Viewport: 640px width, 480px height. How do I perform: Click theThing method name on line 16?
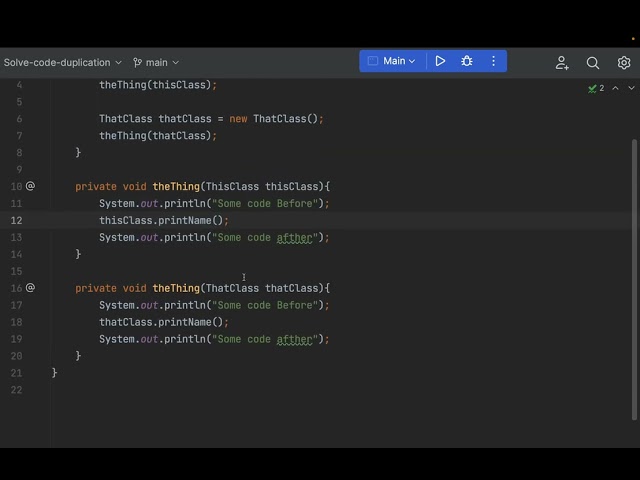click(176, 288)
